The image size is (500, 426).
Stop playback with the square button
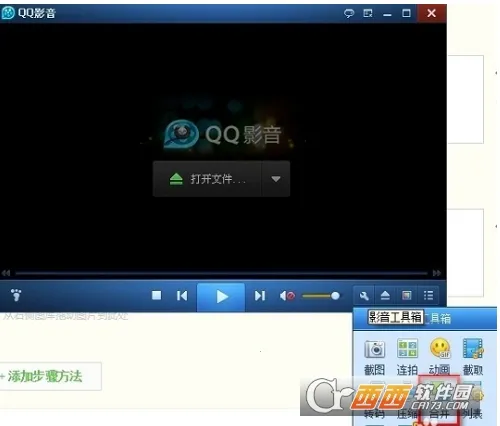[x=156, y=295]
